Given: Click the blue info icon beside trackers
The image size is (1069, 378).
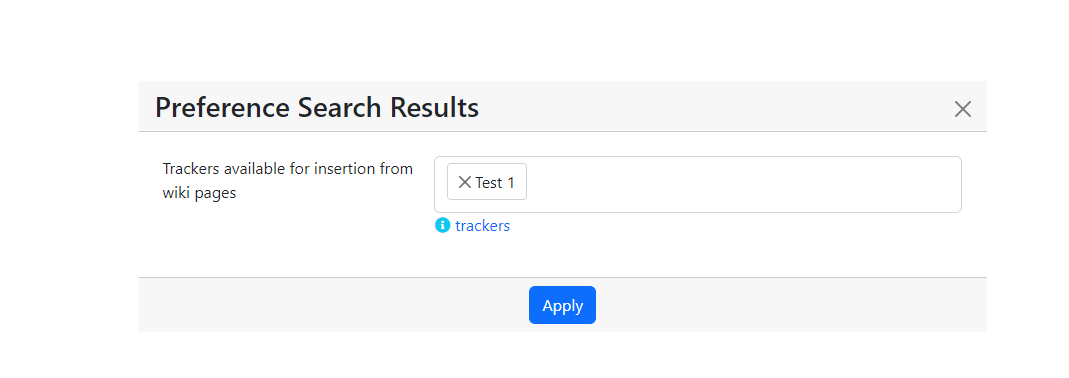Looking at the screenshot, I should 442,225.
